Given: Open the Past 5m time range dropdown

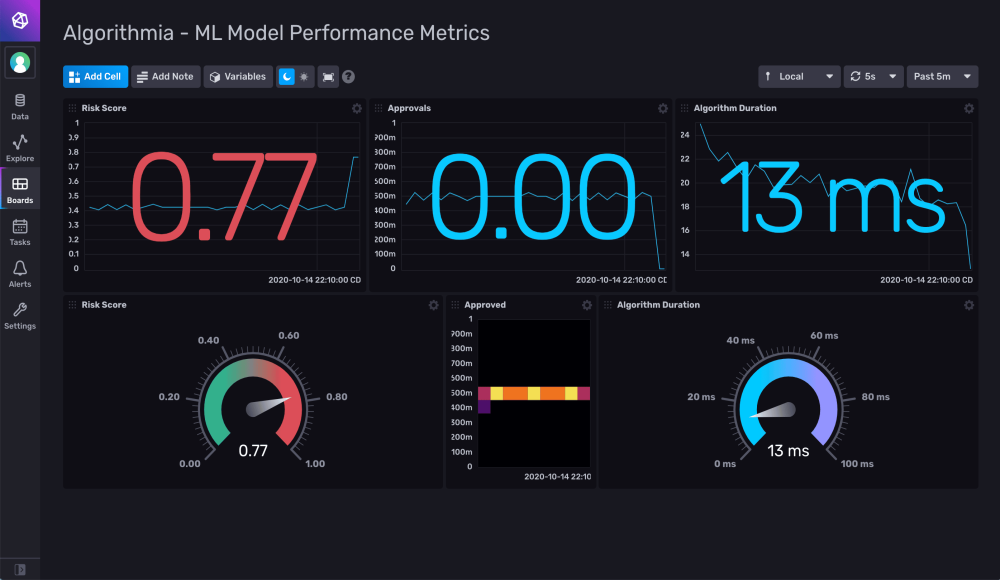Looking at the screenshot, I should coord(942,77).
